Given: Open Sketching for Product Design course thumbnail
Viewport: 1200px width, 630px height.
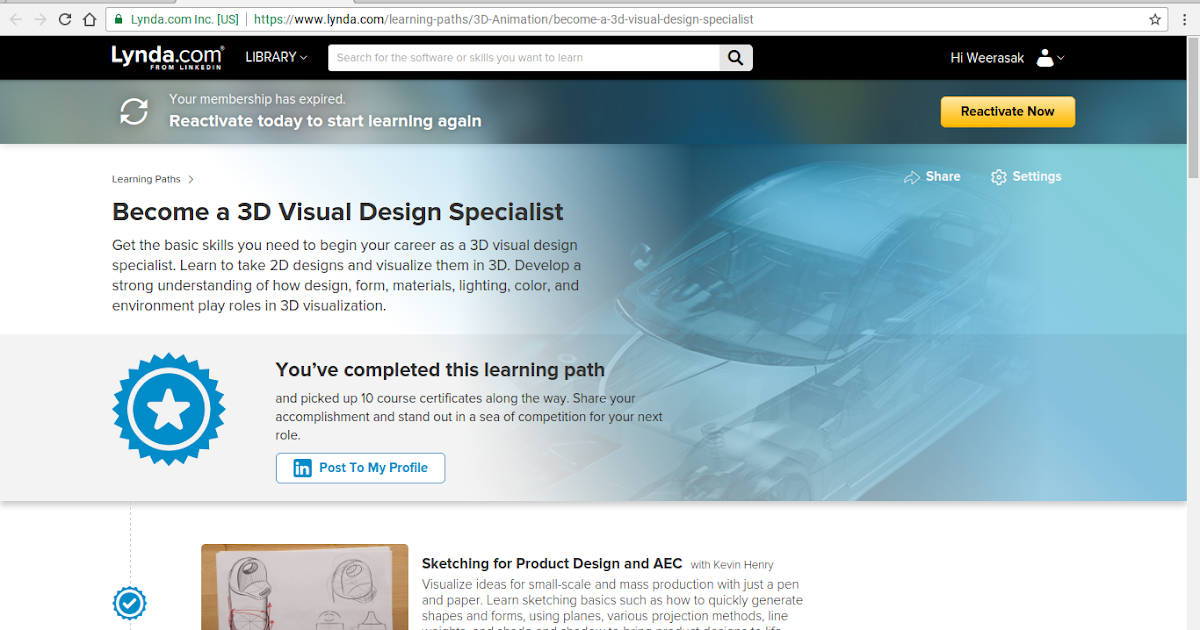Looking at the screenshot, I should click(x=304, y=587).
